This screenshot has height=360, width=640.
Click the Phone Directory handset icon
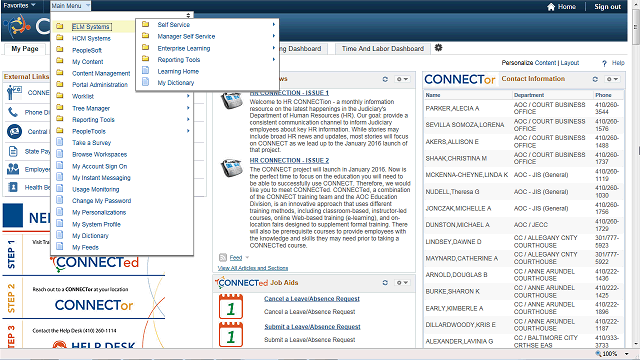[x=13, y=112]
